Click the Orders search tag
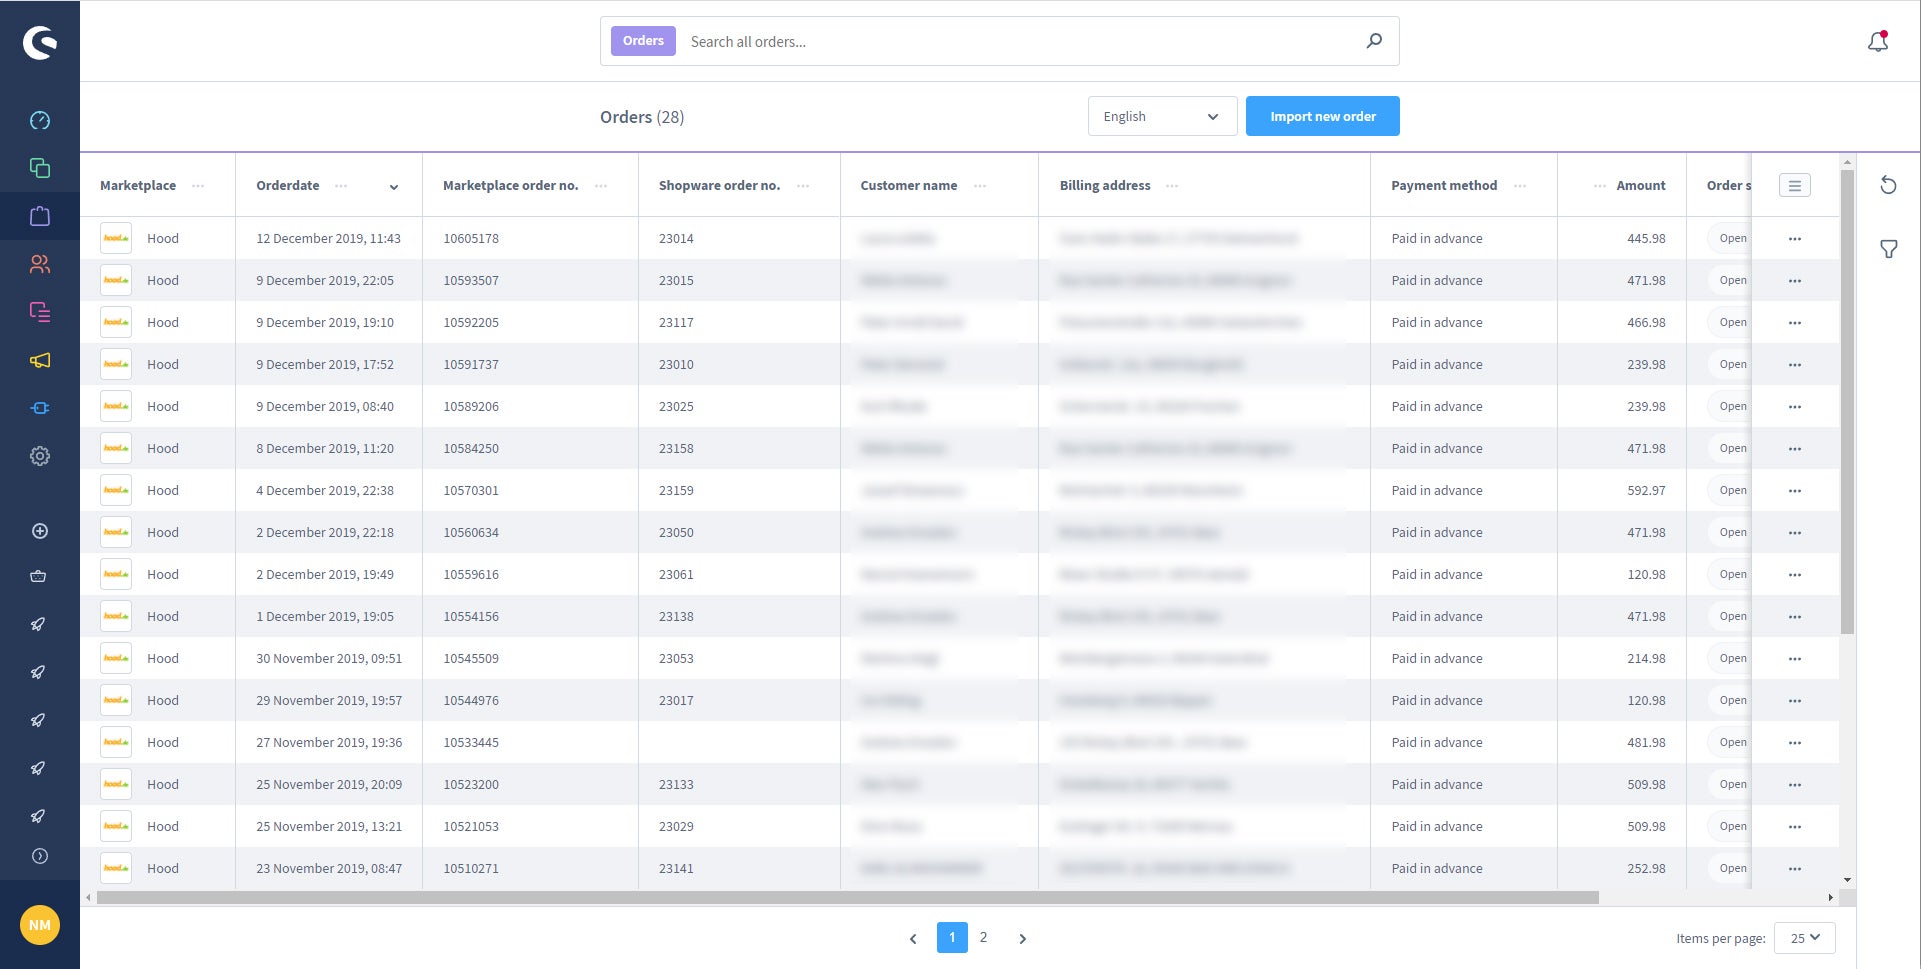Viewport: 1921px width, 969px height. [643, 41]
